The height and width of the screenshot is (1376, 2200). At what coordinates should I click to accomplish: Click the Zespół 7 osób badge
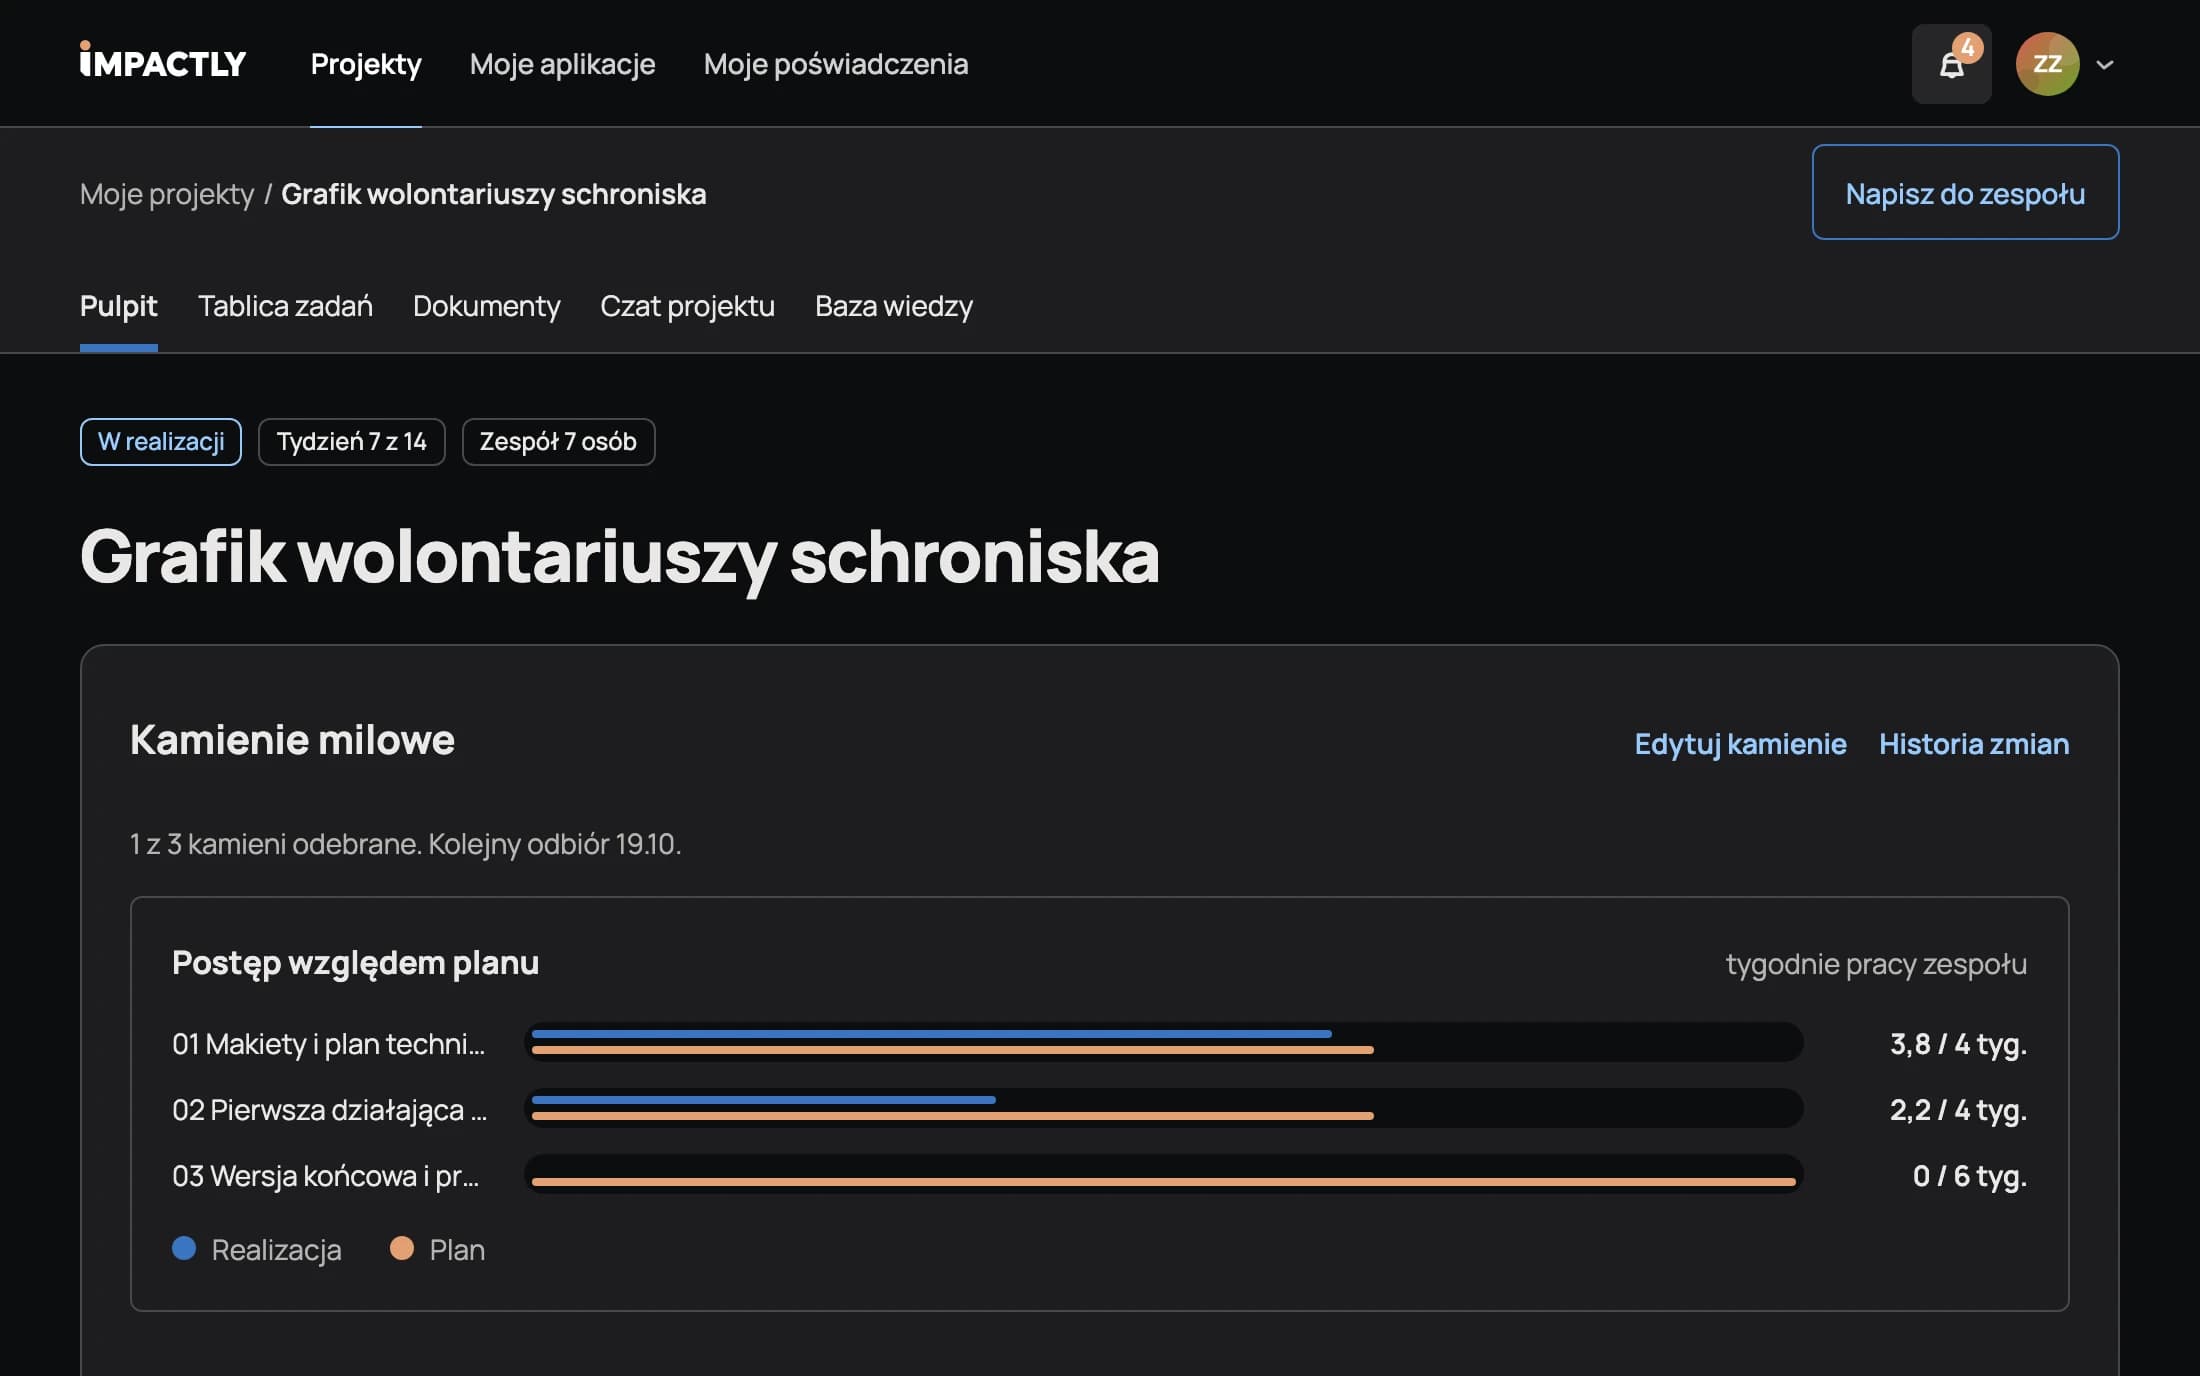558,442
